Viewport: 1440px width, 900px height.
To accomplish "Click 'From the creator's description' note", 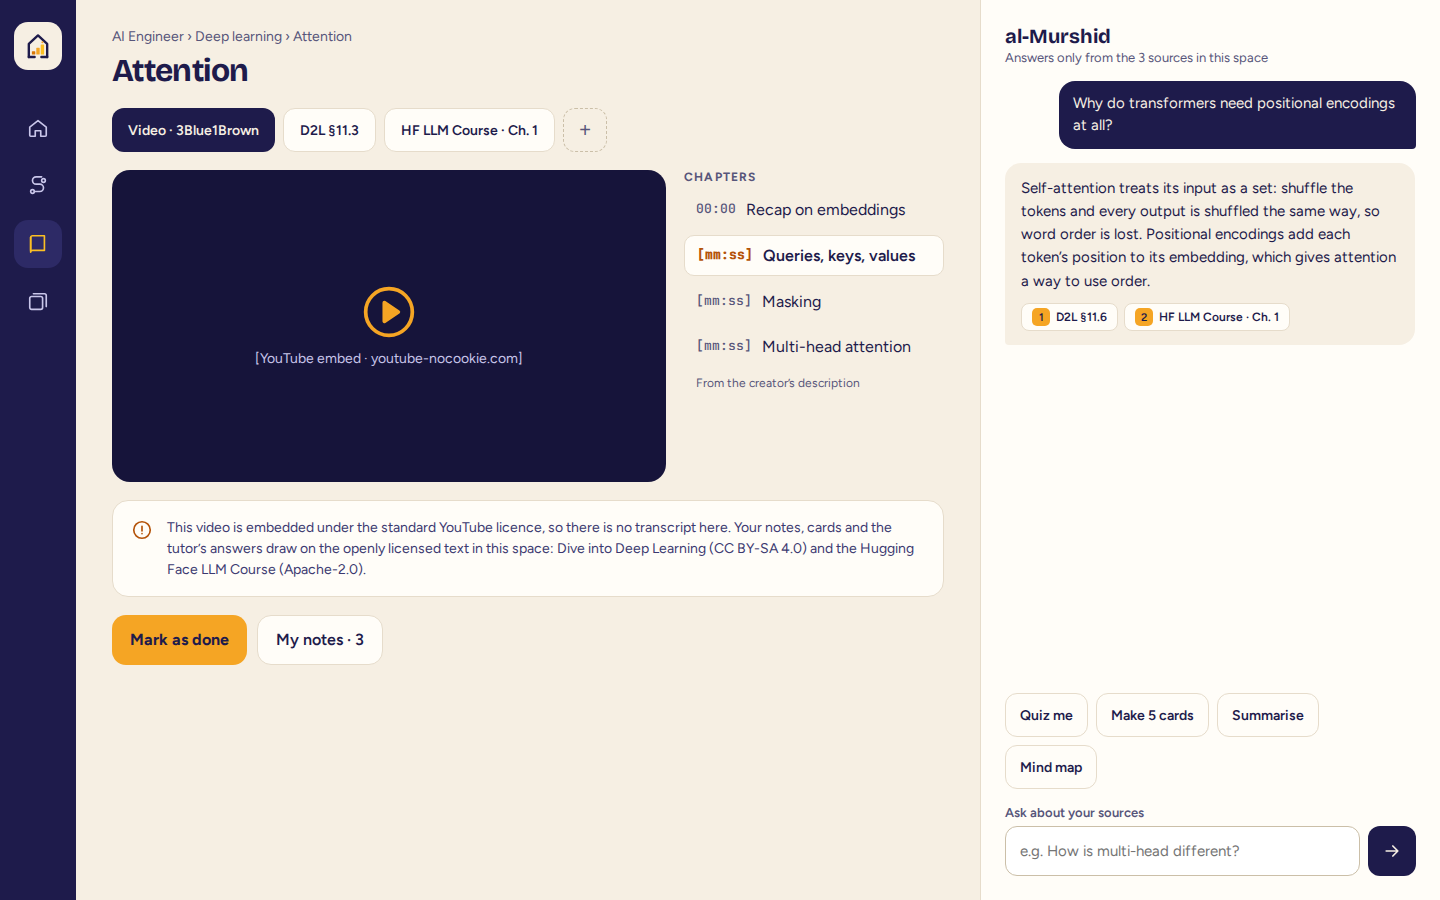I will (778, 383).
